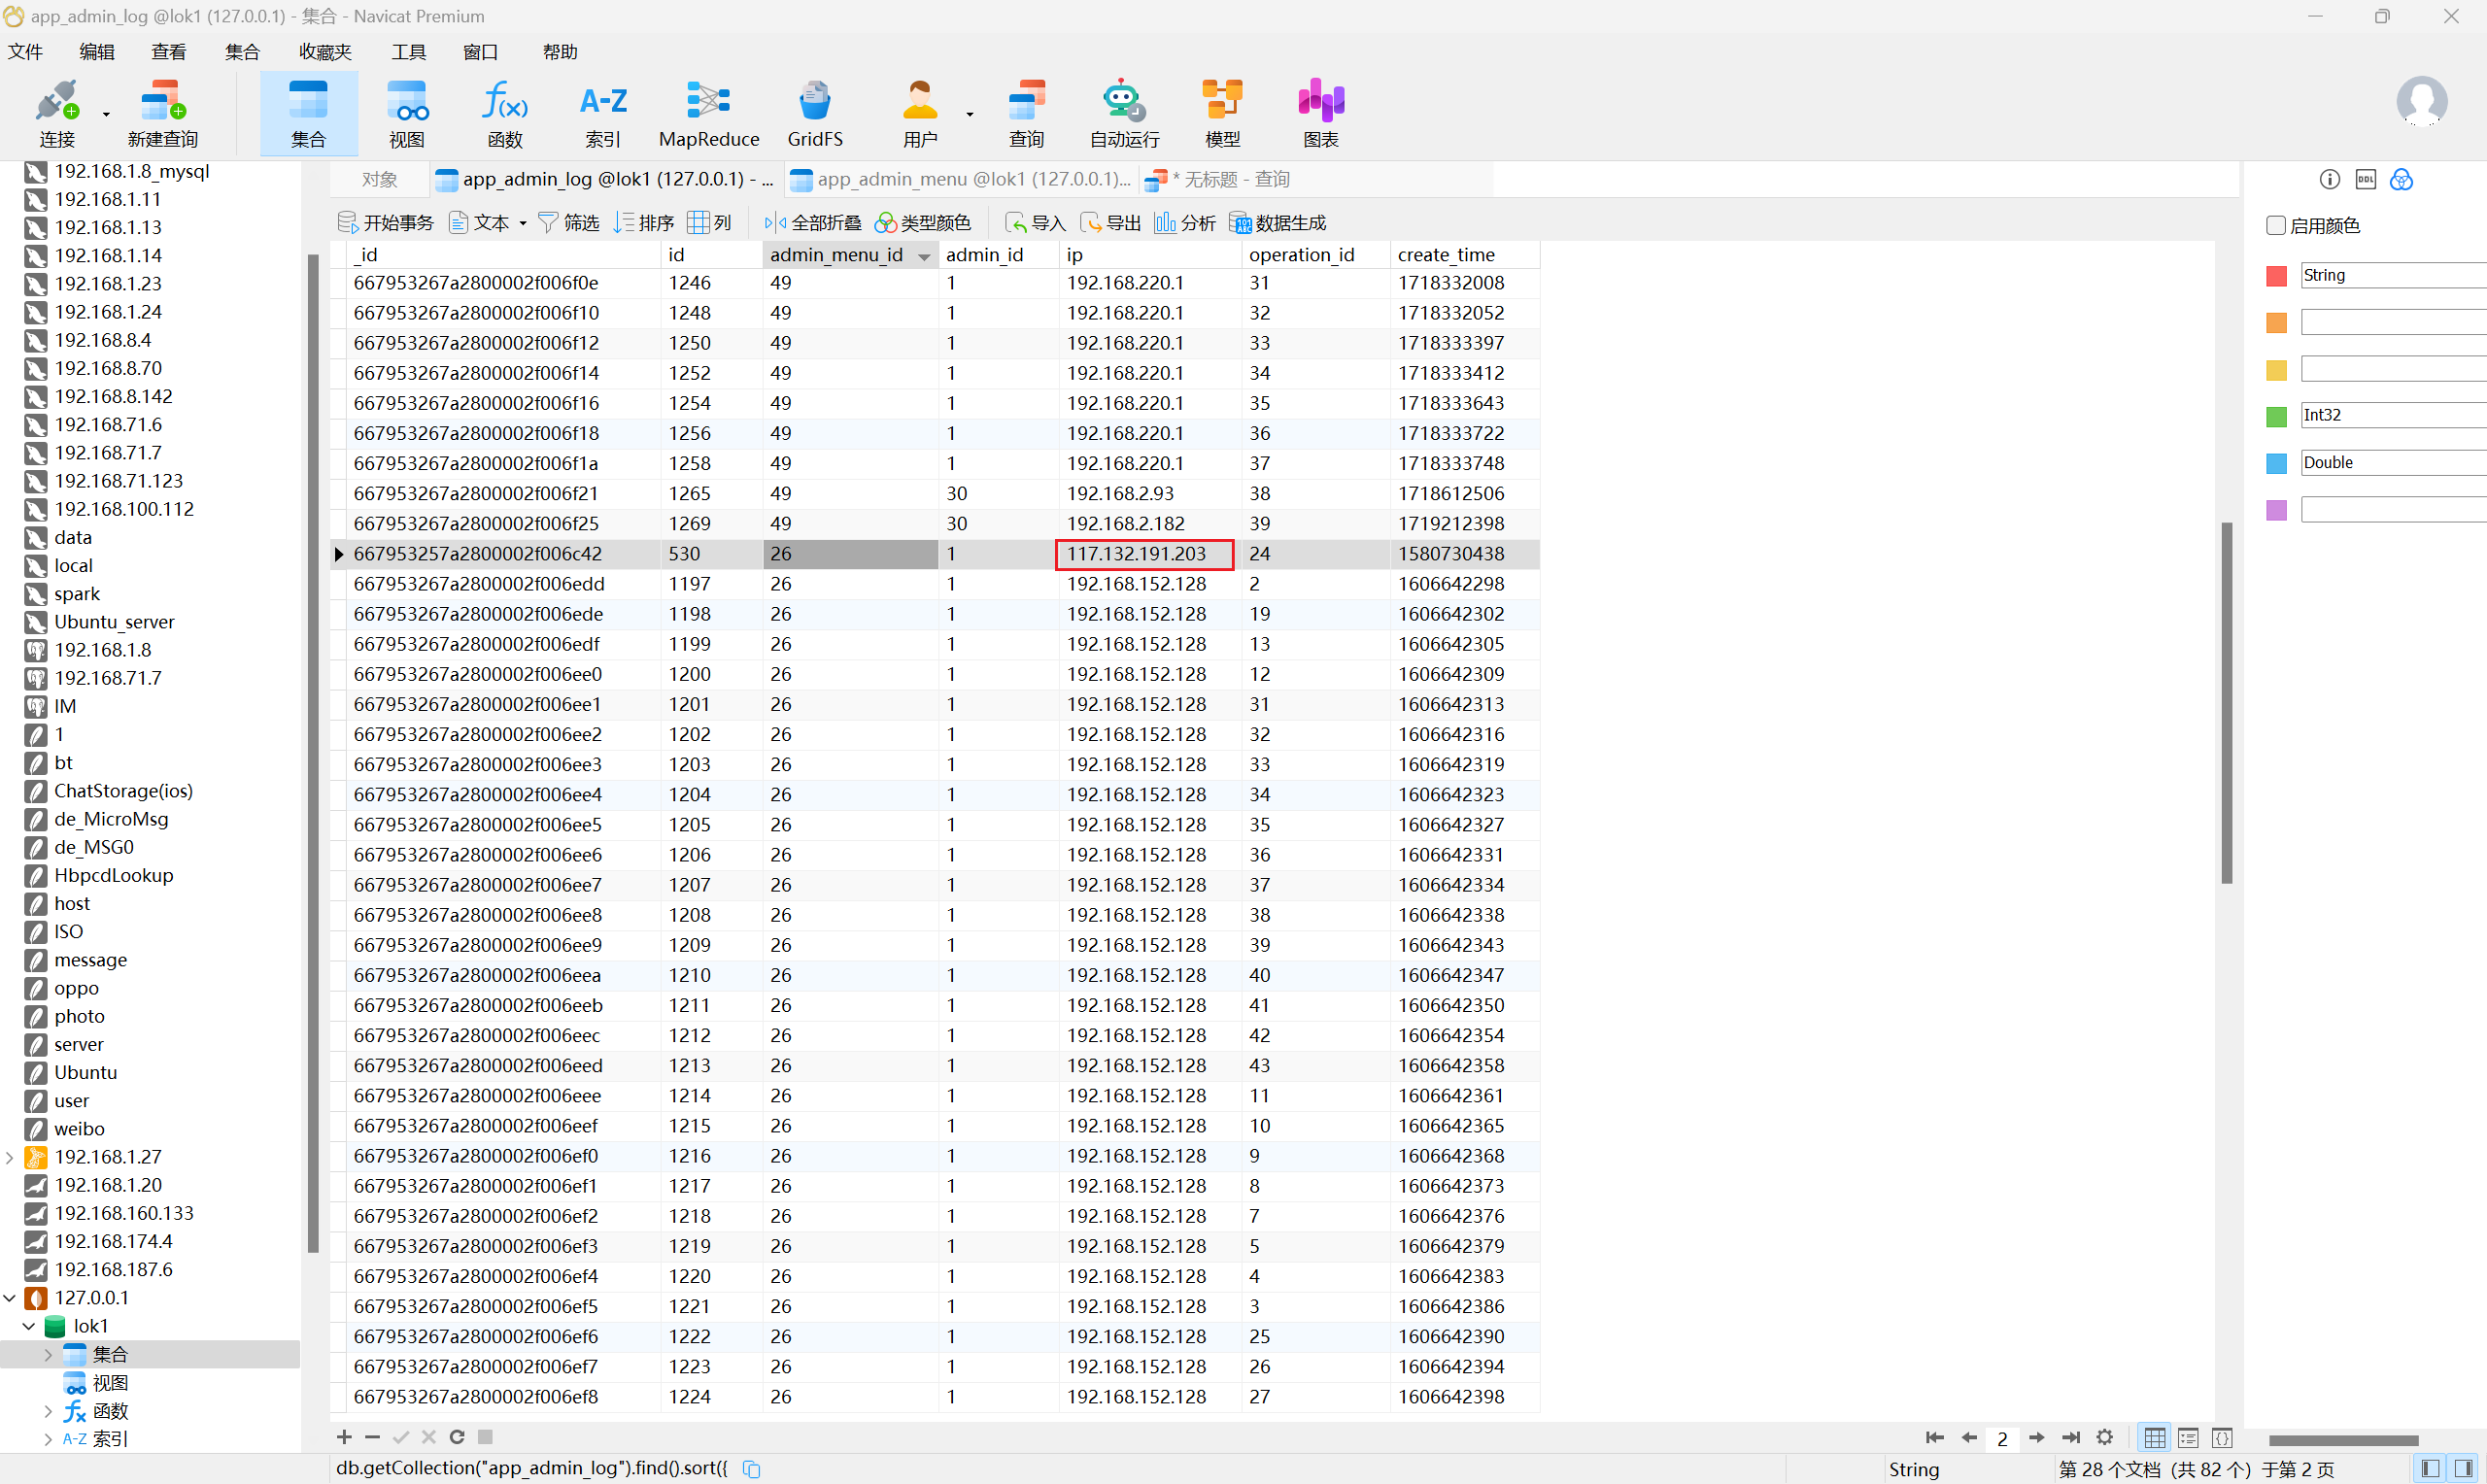Open the 连接 connection tool
2487x1484 pixels.
pyautogui.click(x=57, y=113)
